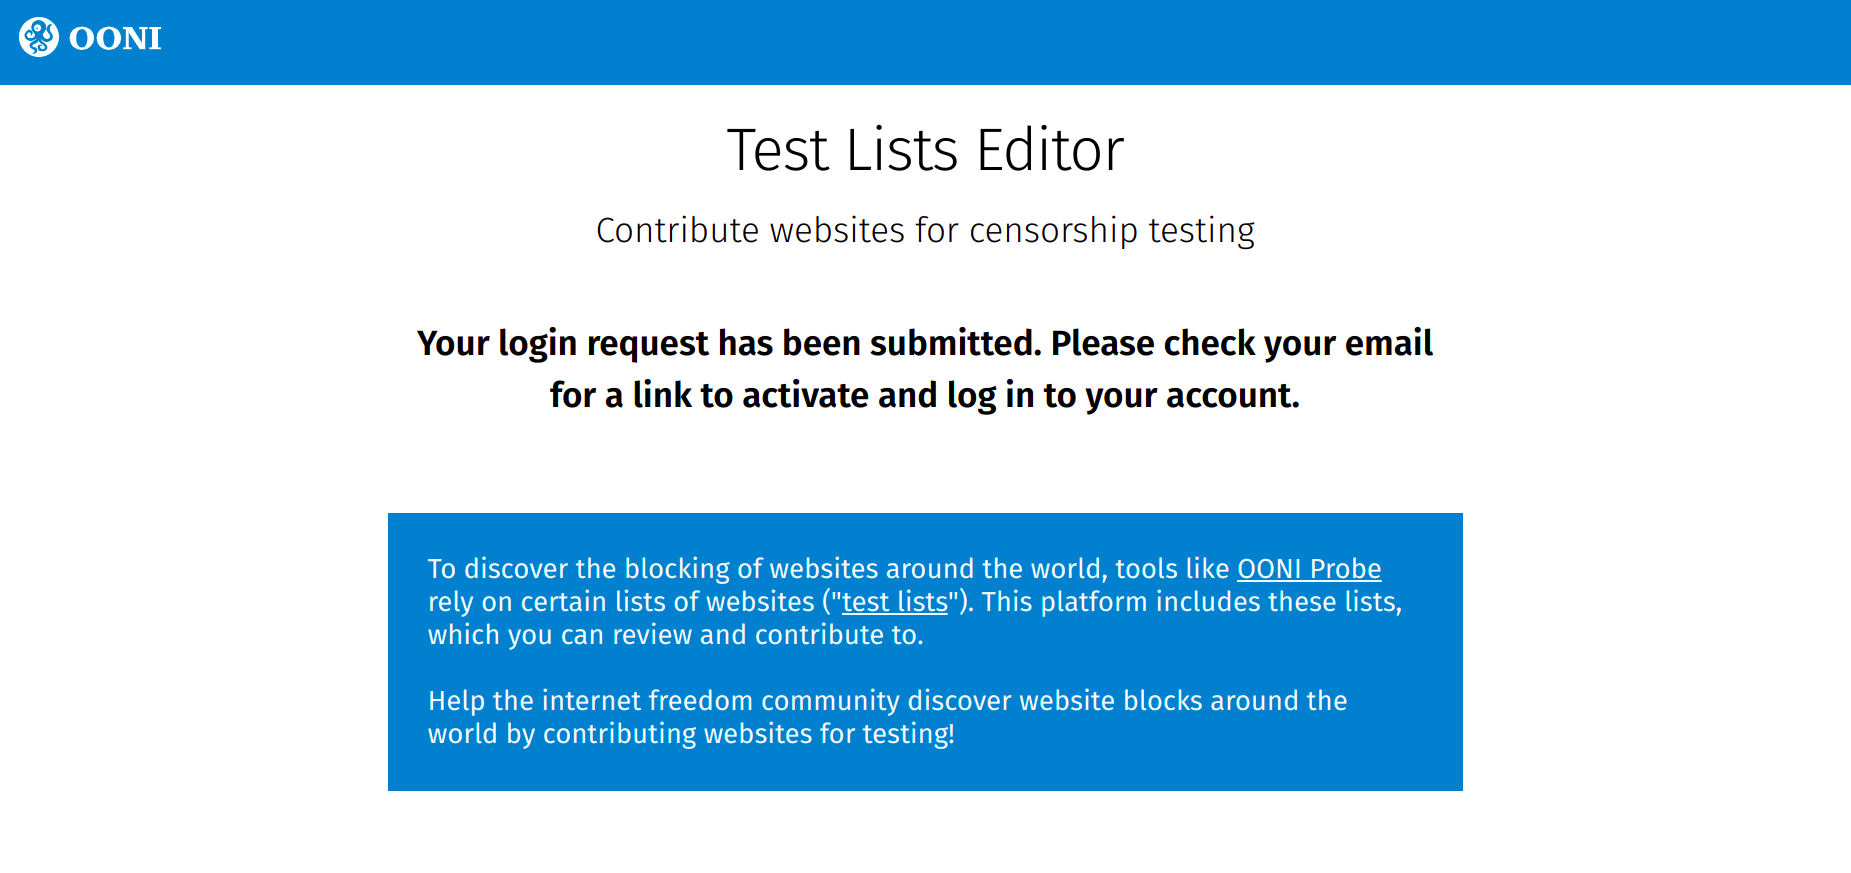The height and width of the screenshot is (873, 1851).
Task: Click empty area of the blue header bar
Action: pos(1000,42)
